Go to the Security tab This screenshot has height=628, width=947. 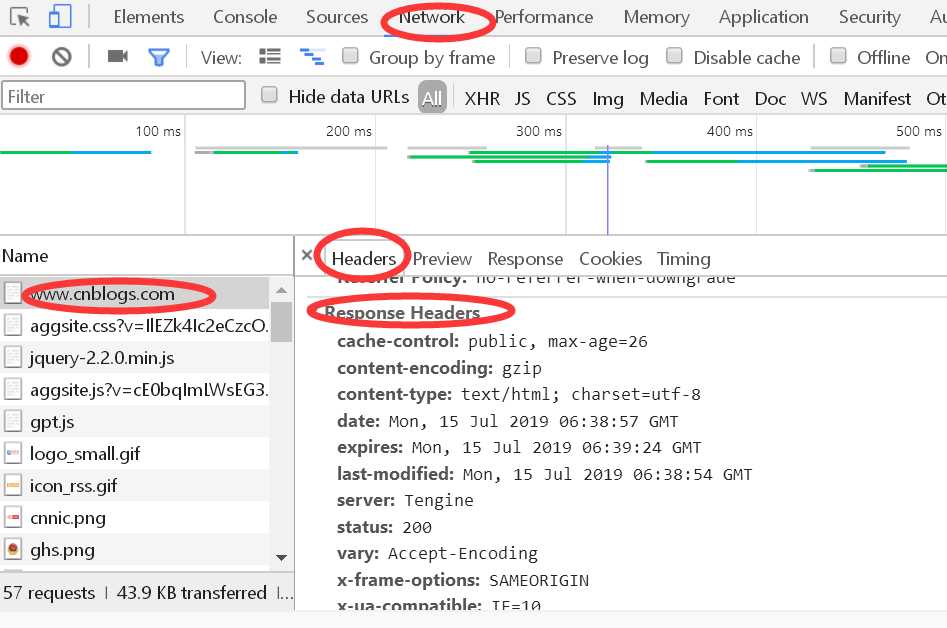tap(870, 17)
